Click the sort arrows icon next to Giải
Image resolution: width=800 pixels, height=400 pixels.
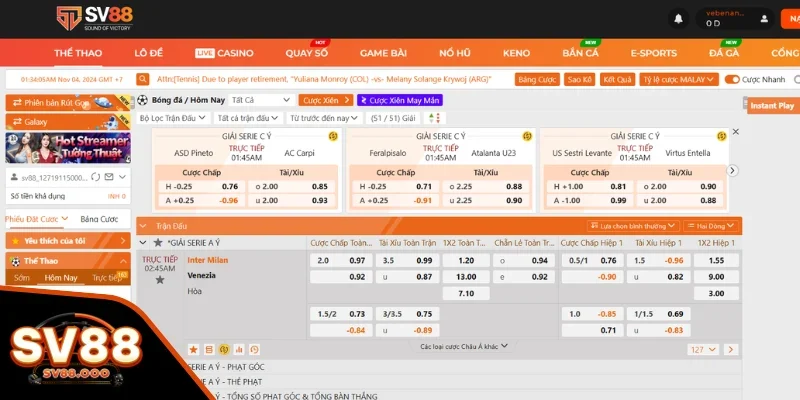pos(434,118)
